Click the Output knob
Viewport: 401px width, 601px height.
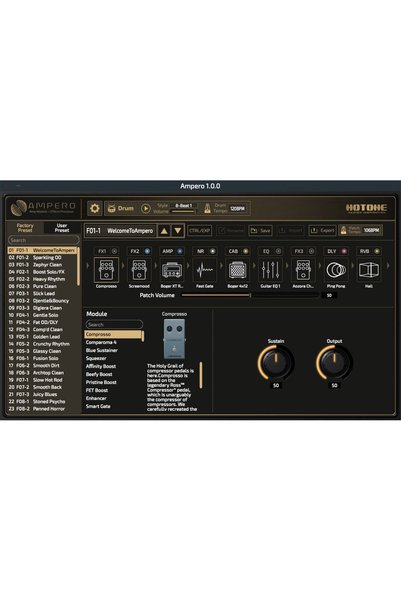pyautogui.click(x=334, y=361)
